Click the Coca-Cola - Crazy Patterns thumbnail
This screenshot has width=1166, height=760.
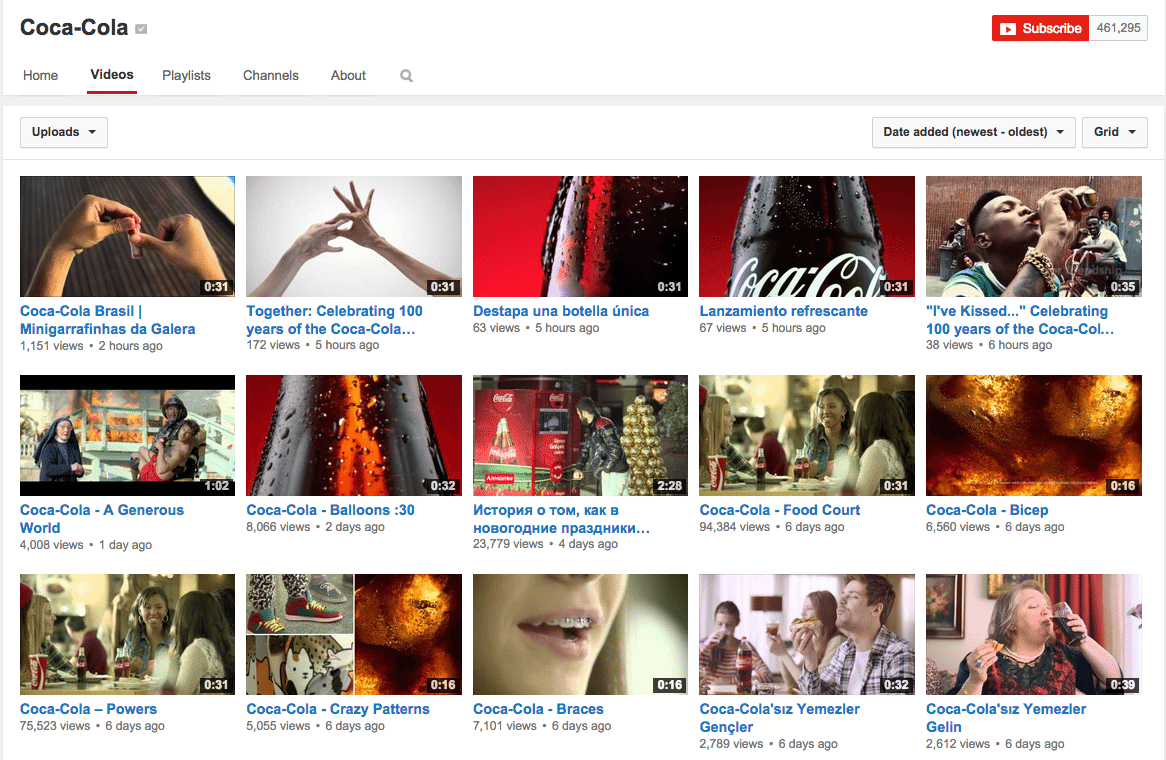pyautogui.click(x=353, y=634)
